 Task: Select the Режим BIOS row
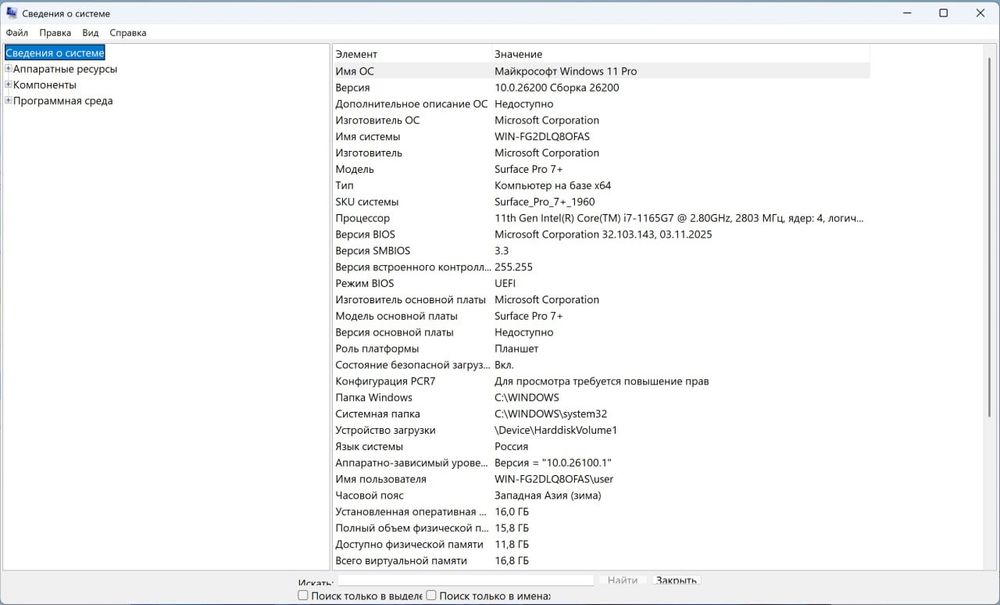(x=601, y=284)
